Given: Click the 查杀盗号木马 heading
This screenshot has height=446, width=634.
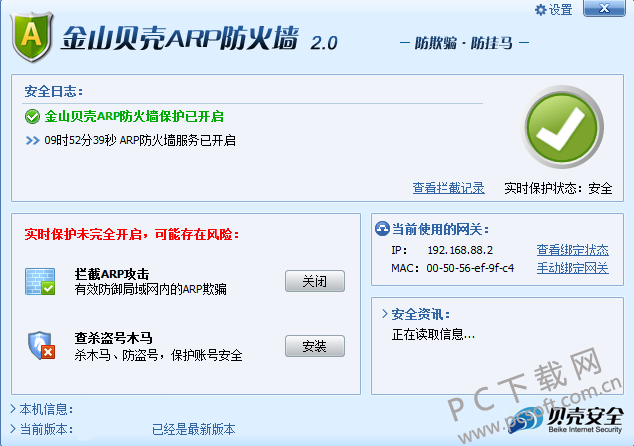Looking at the screenshot, I should click(114, 338).
